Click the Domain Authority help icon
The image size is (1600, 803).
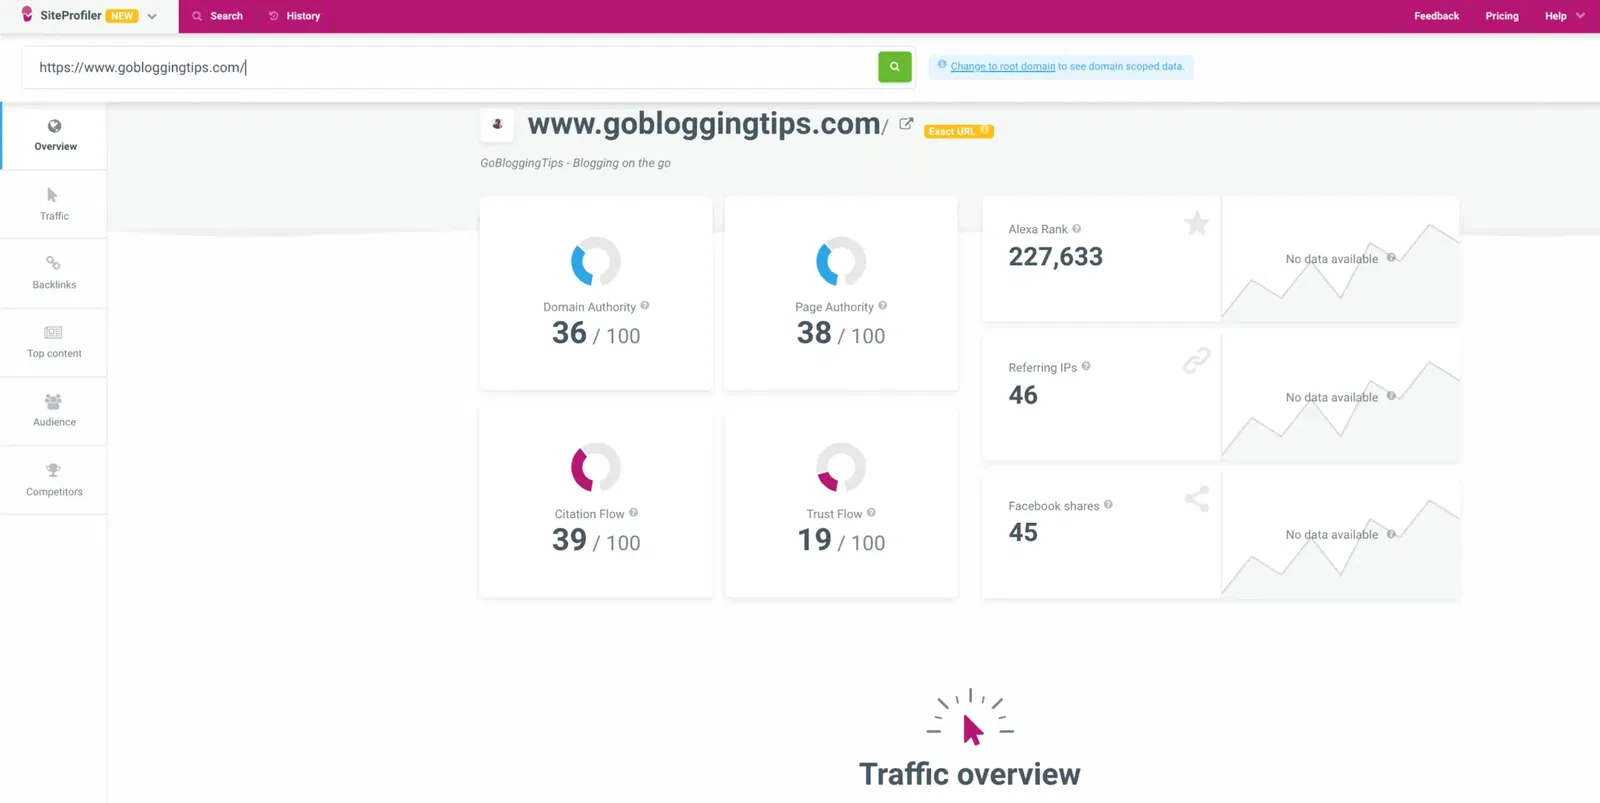[x=645, y=306]
